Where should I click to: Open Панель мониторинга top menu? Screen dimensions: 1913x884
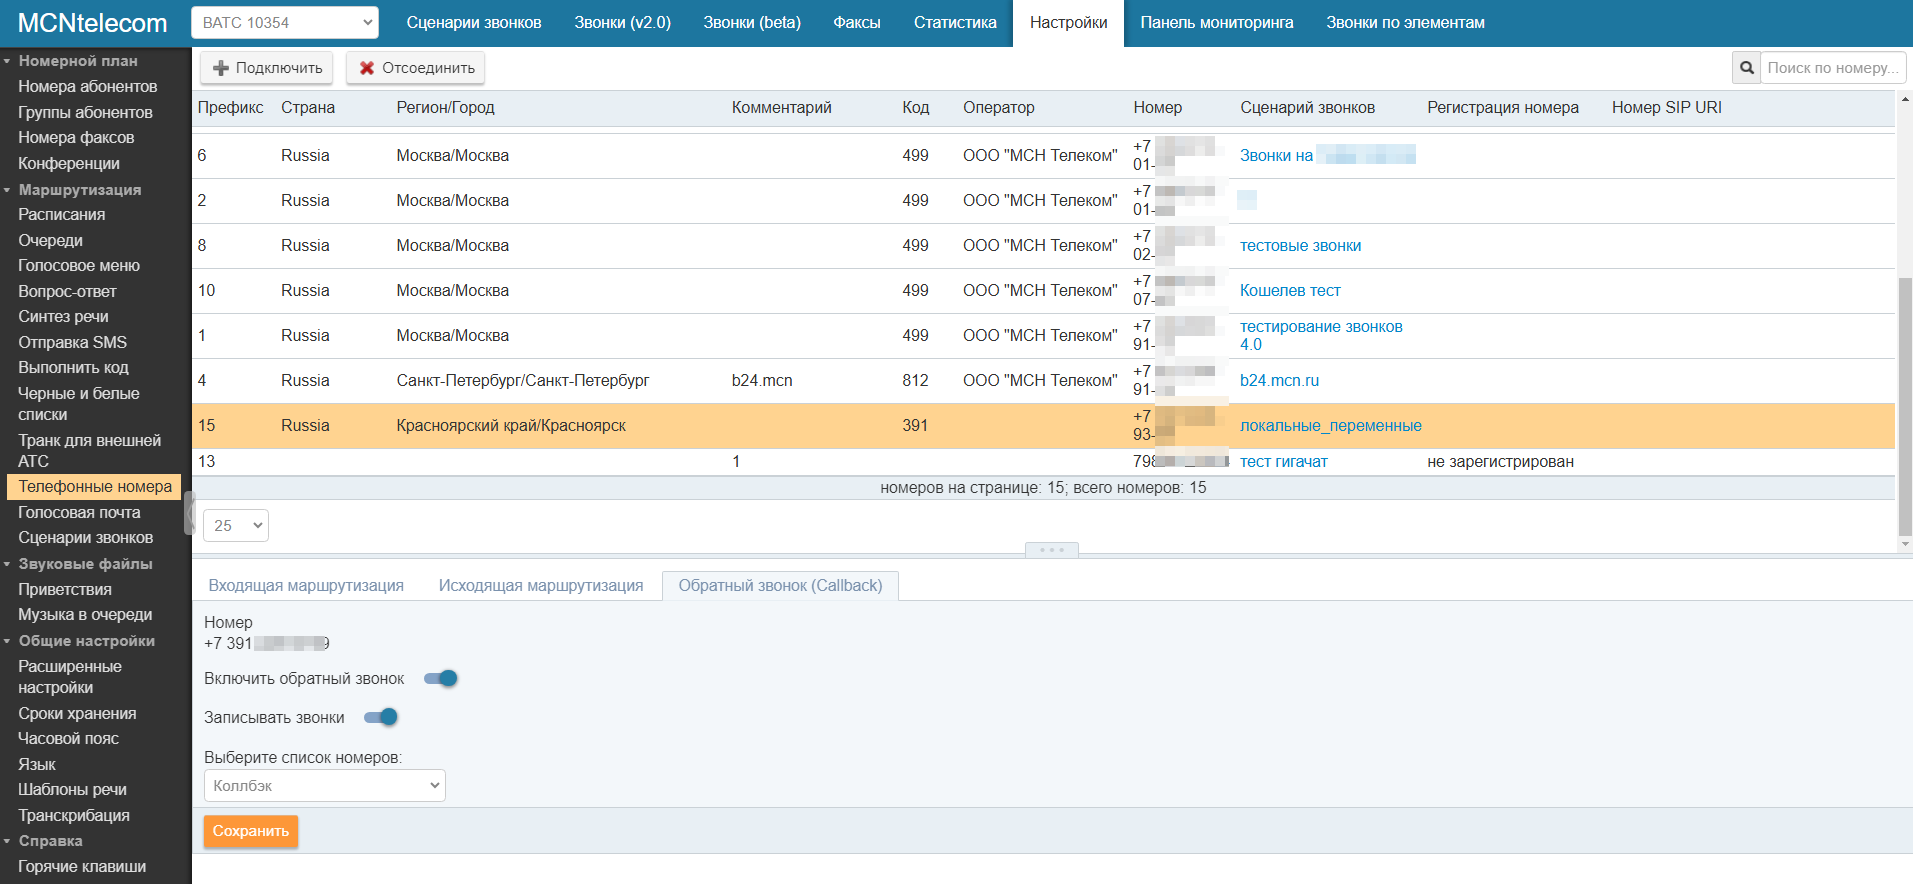(1217, 22)
